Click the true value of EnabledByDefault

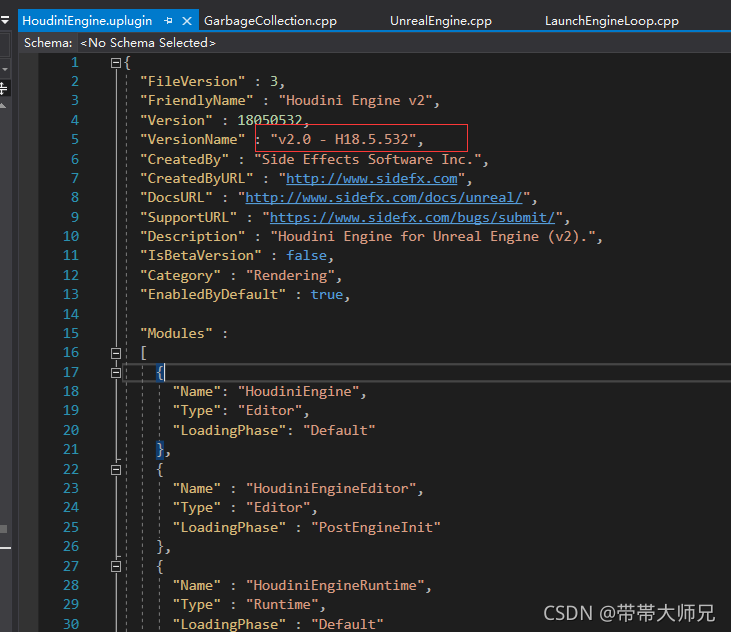[327, 295]
